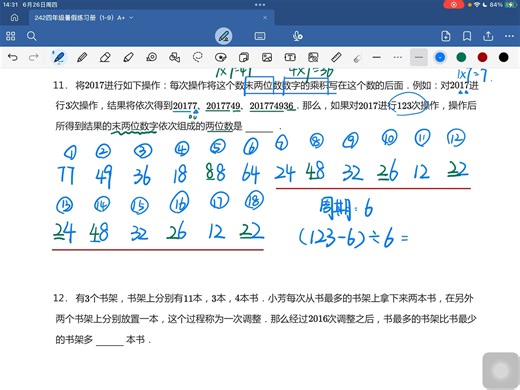
Task: Redo the previously undone stroke
Action: click(x=33, y=57)
